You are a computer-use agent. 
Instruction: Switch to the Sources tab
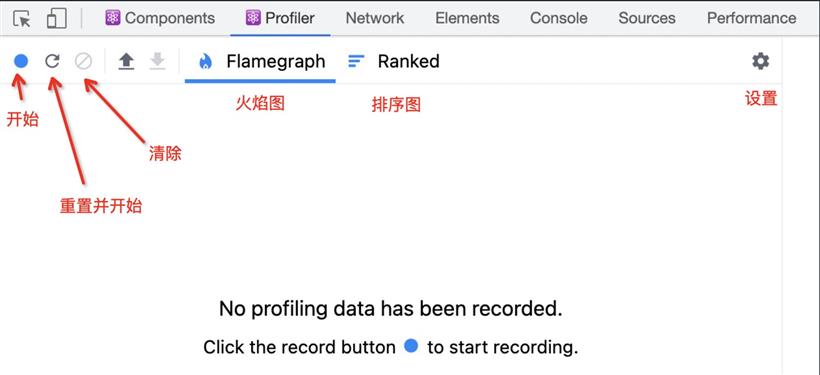(647, 18)
